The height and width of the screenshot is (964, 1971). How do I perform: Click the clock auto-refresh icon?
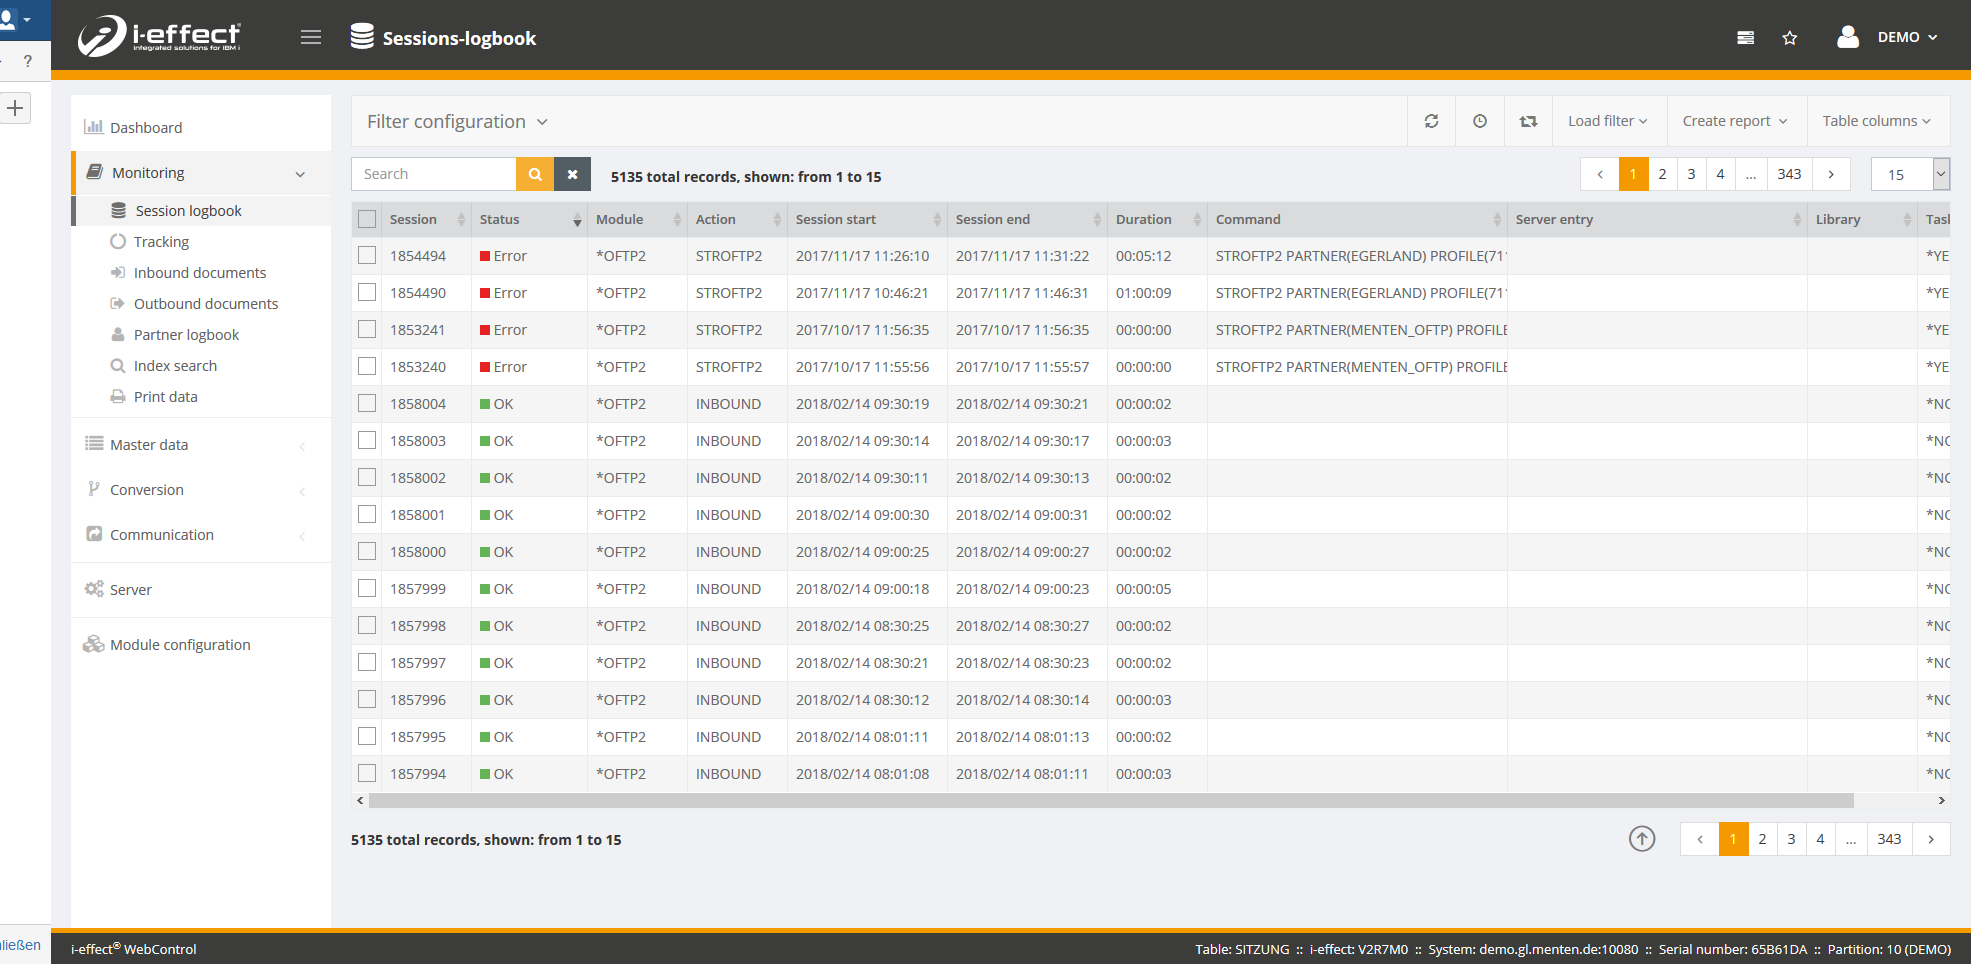pyautogui.click(x=1479, y=121)
